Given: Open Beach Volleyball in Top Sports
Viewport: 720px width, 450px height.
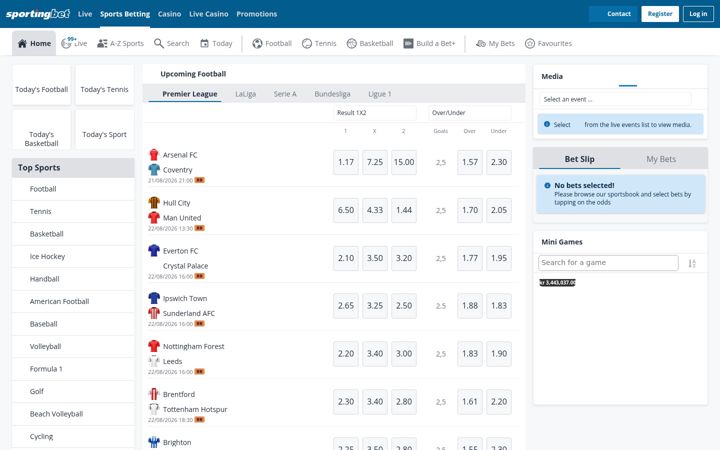Looking at the screenshot, I should [x=73, y=414].
